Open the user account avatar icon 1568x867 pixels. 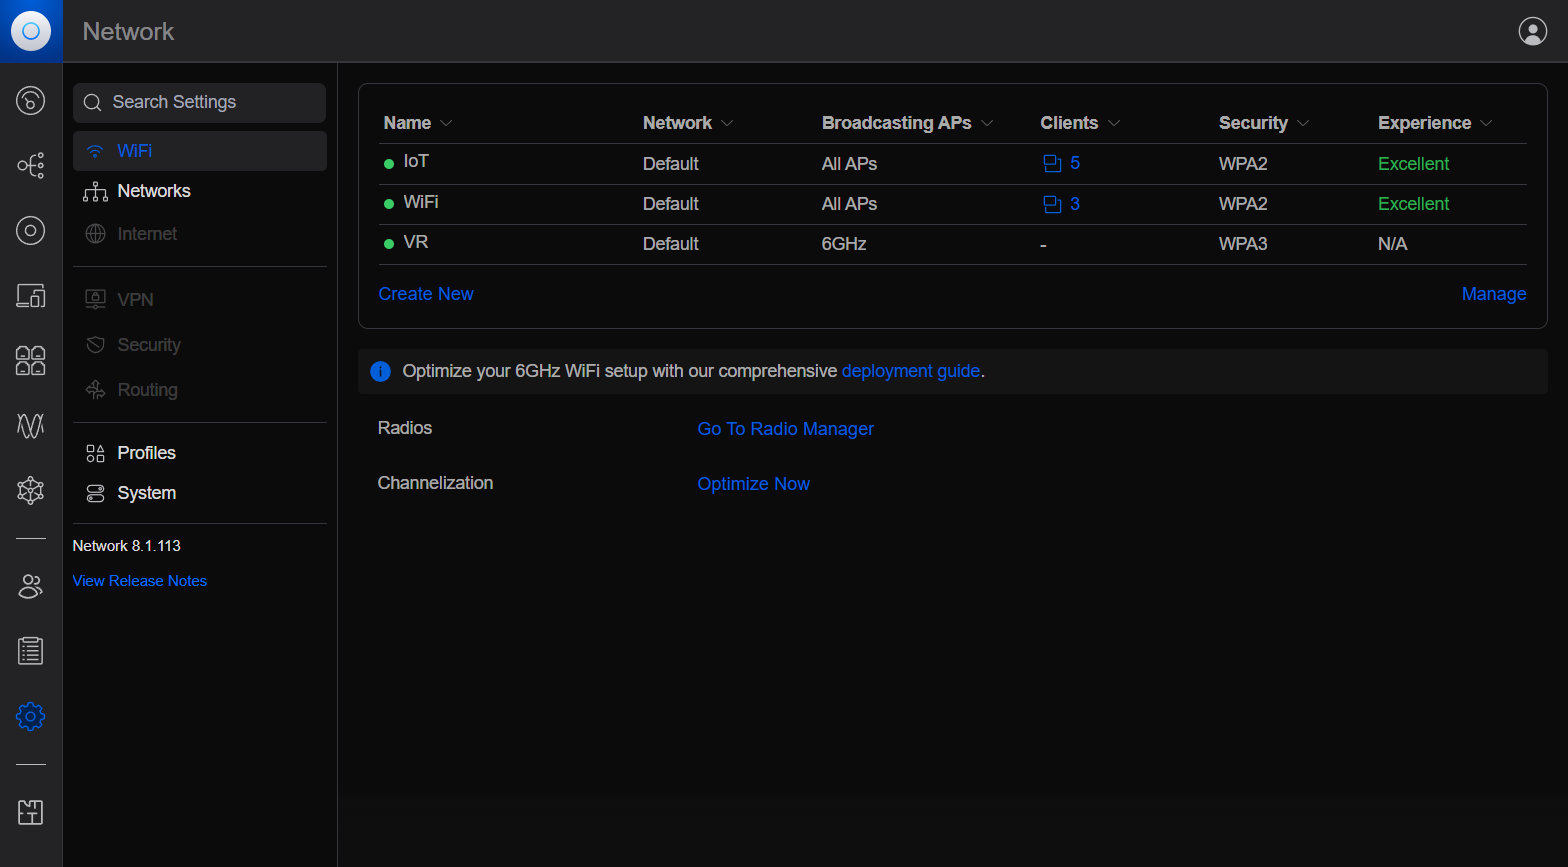point(1532,31)
